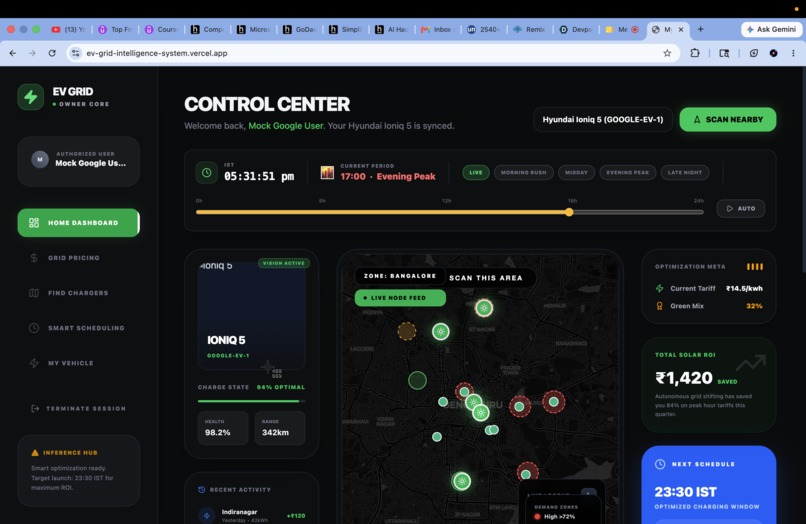Open the browser extensions puzzle icon

695,53
